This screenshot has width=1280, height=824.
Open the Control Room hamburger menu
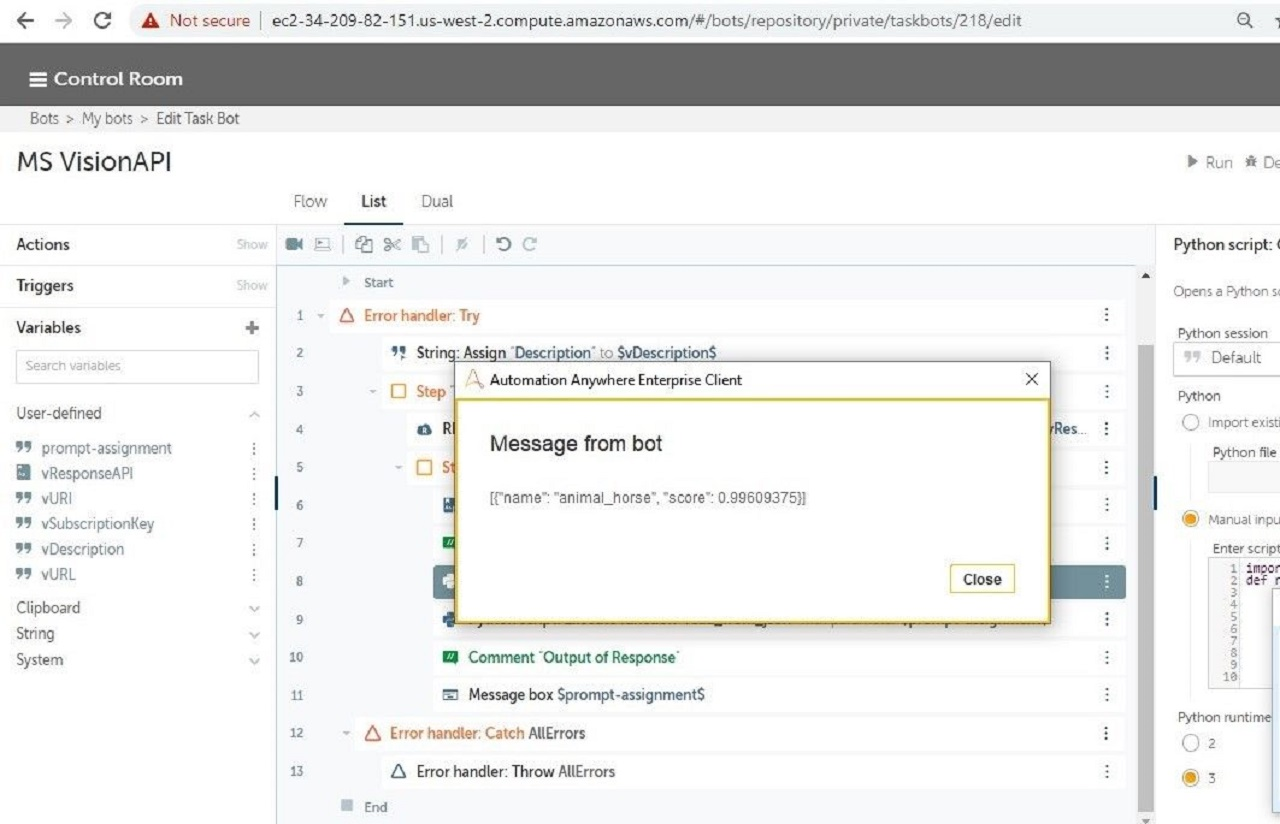click(x=38, y=79)
